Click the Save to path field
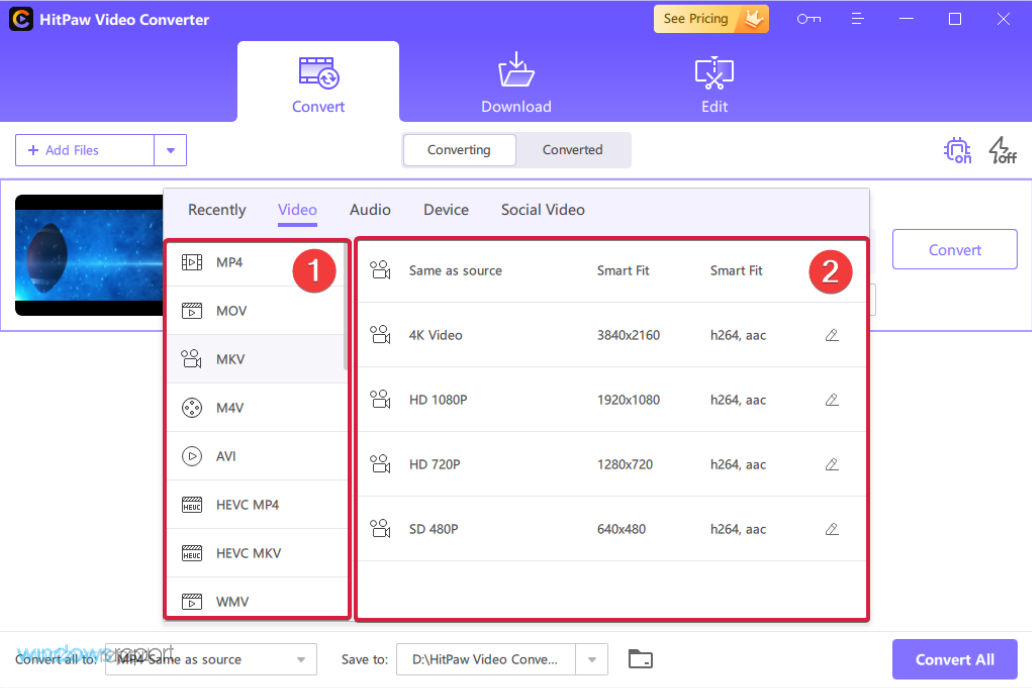 point(486,659)
